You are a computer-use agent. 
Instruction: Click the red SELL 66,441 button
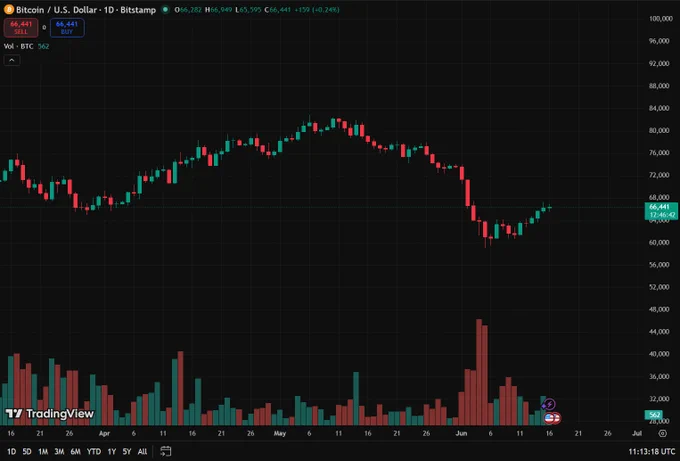click(21, 28)
